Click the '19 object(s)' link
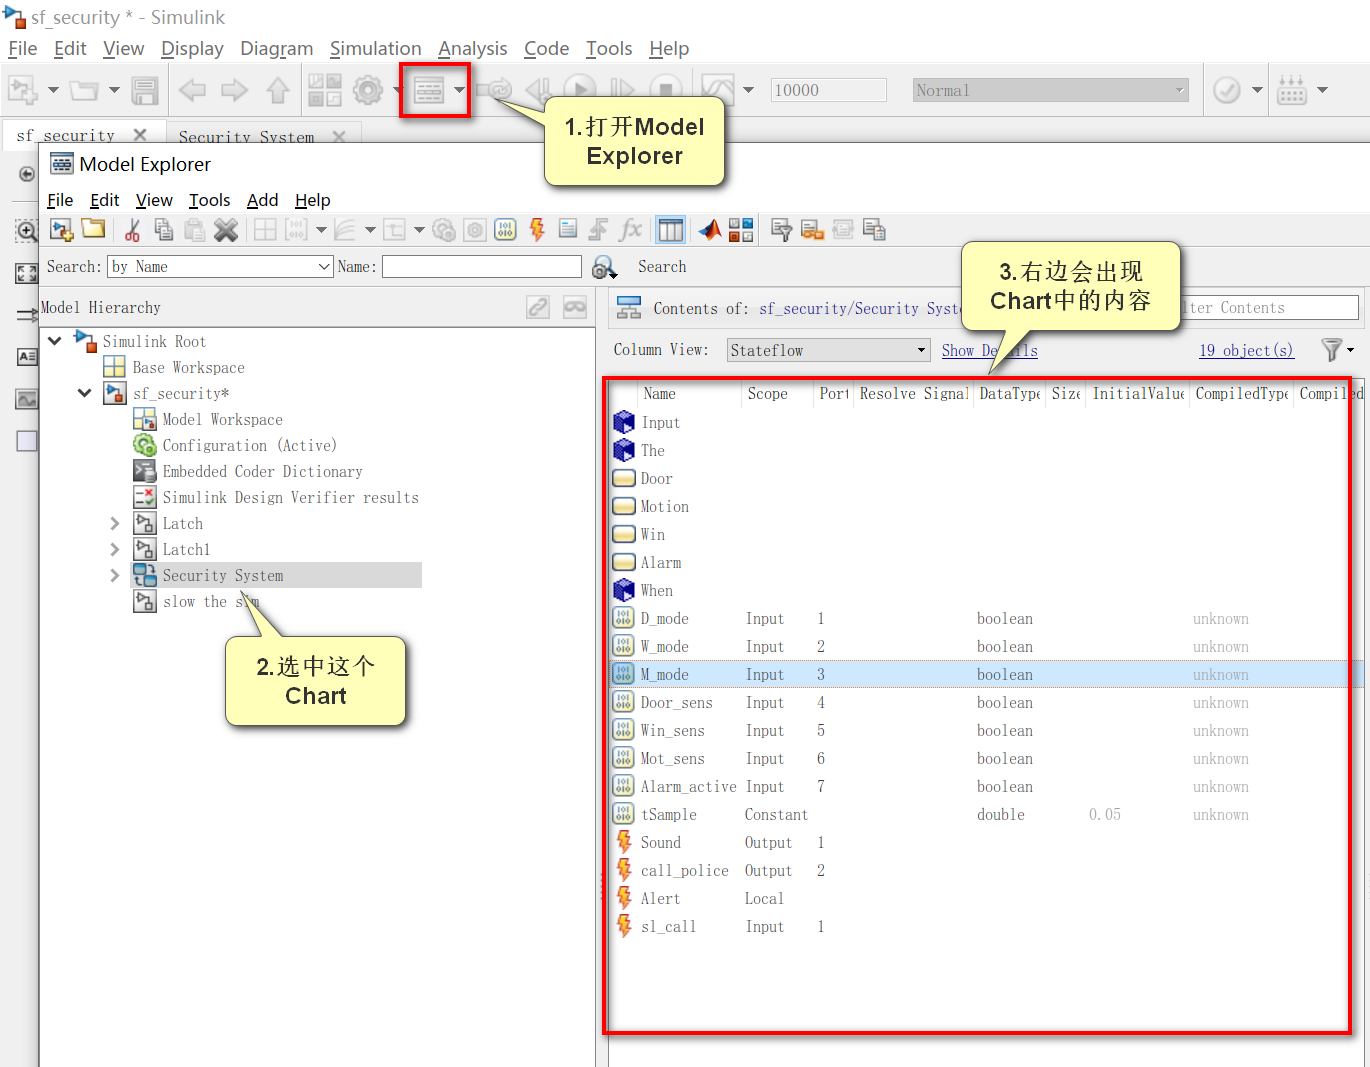Viewport: 1370px width, 1067px height. coord(1246,350)
